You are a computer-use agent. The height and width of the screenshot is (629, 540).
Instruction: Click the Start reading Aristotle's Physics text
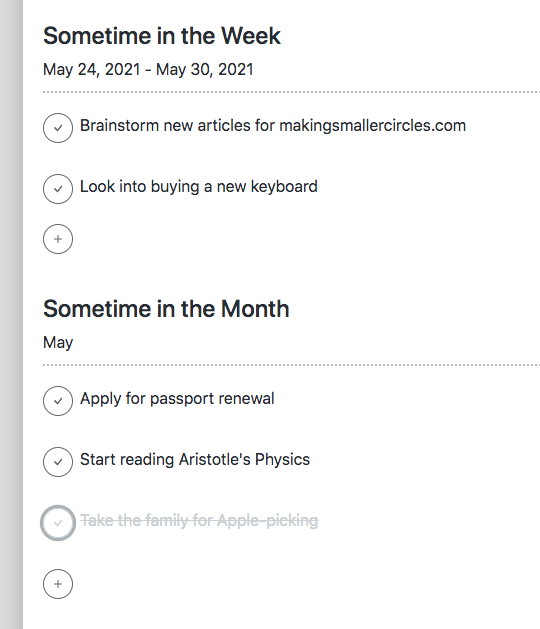195,460
